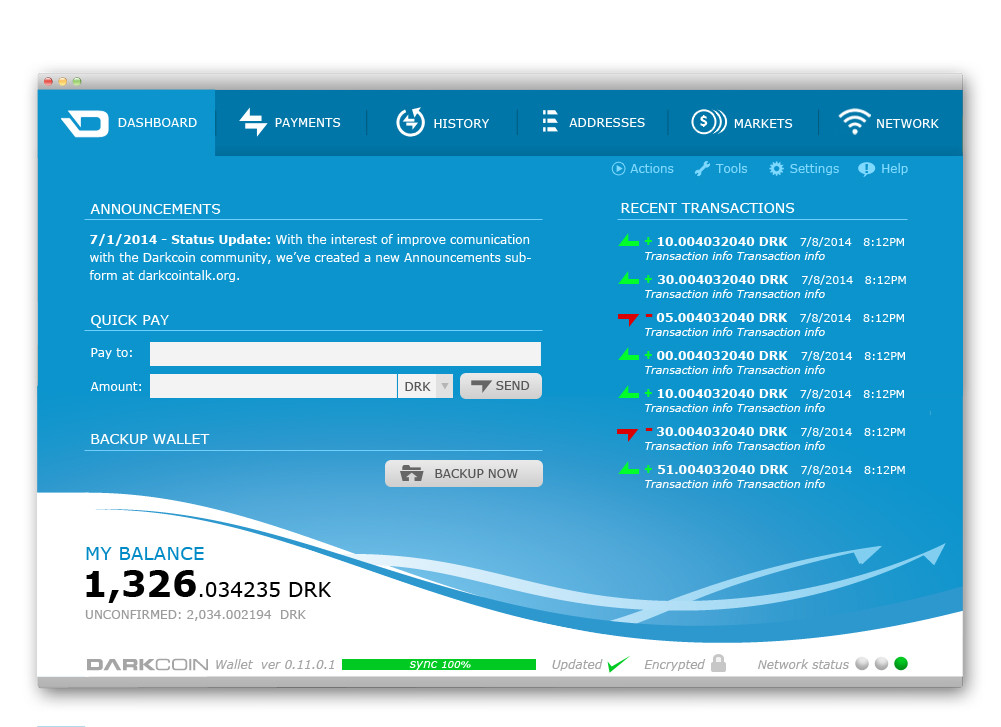Screen dimensions: 1001x727
Task: Open the Dashboard tab
Action: click(126, 123)
